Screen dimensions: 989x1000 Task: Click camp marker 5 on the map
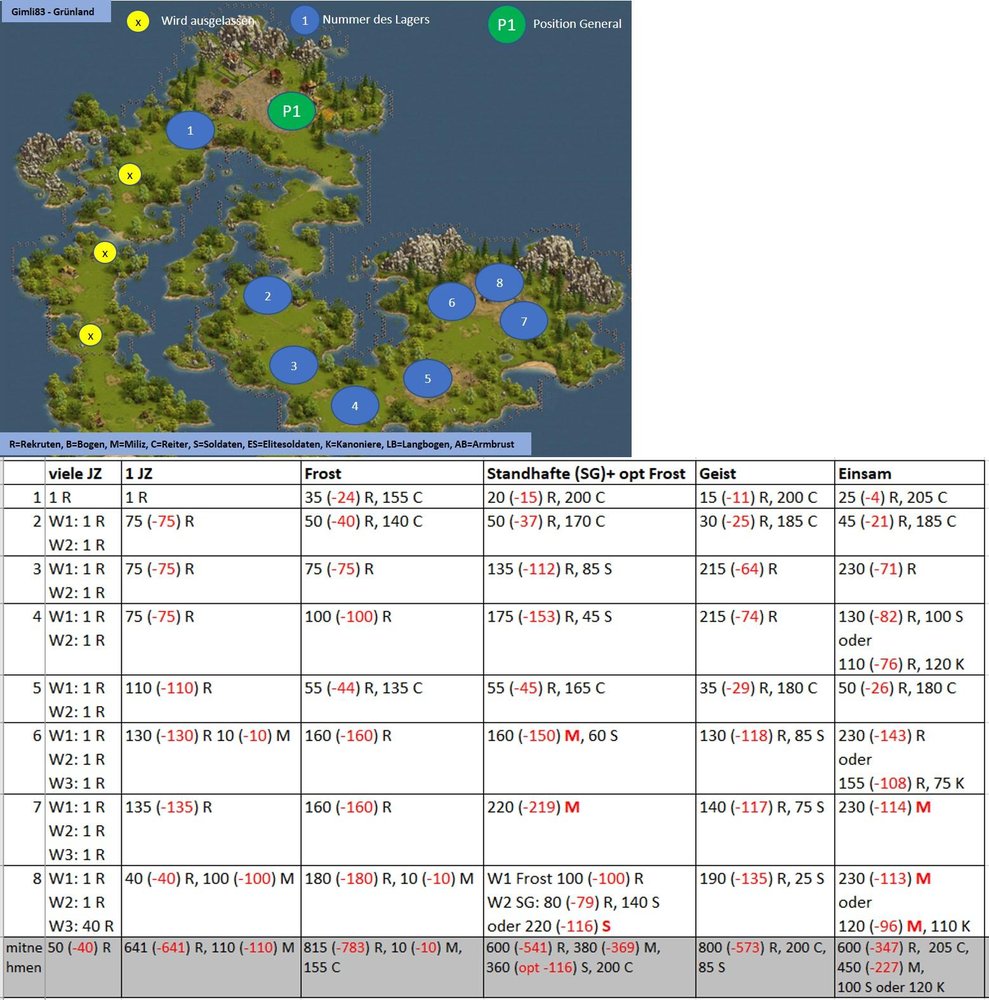click(x=428, y=378)
